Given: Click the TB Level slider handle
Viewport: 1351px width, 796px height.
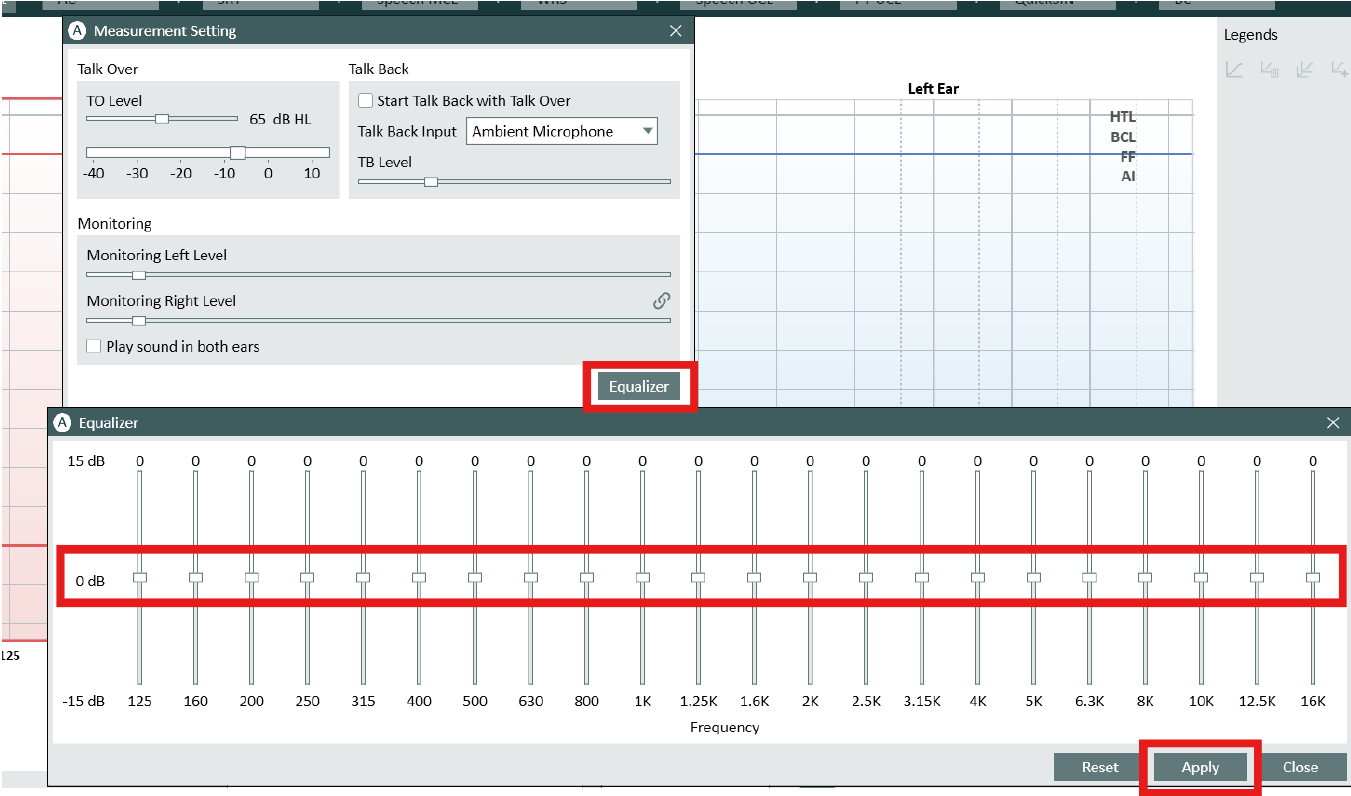Looking at the screenshot, I should 430,182.
